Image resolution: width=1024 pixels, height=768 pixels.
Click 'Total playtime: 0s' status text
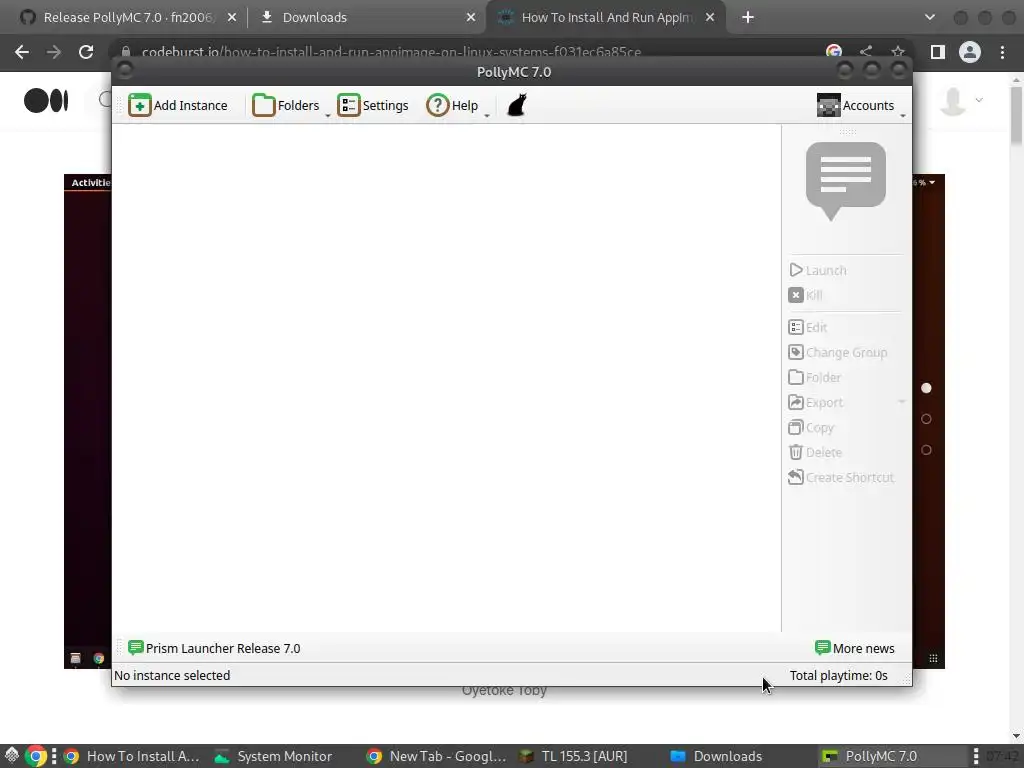[839, 675]
